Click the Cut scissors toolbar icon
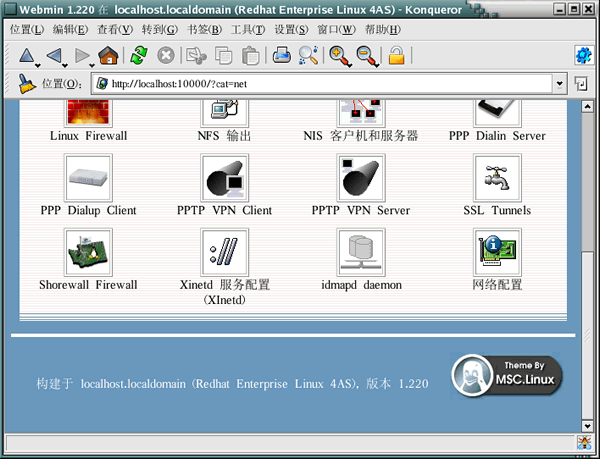The height and width of the screenshot is (459, 600). coord(196,56)
